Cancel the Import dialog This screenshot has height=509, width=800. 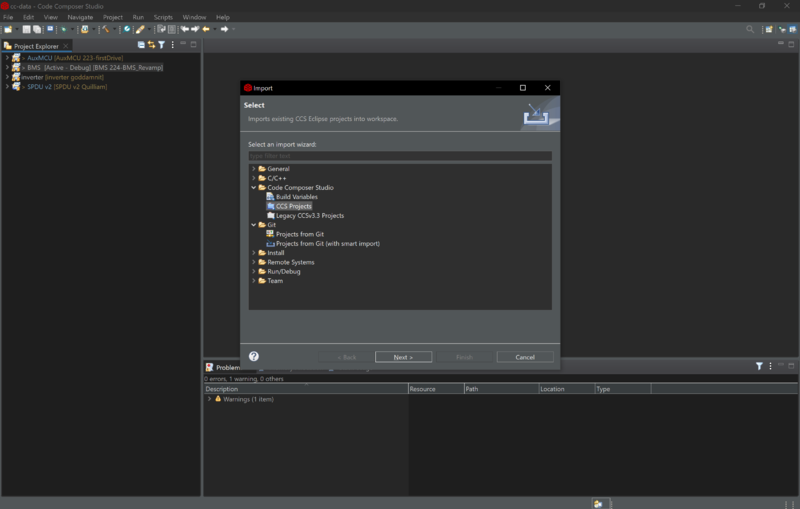click(x=525, y=357)
